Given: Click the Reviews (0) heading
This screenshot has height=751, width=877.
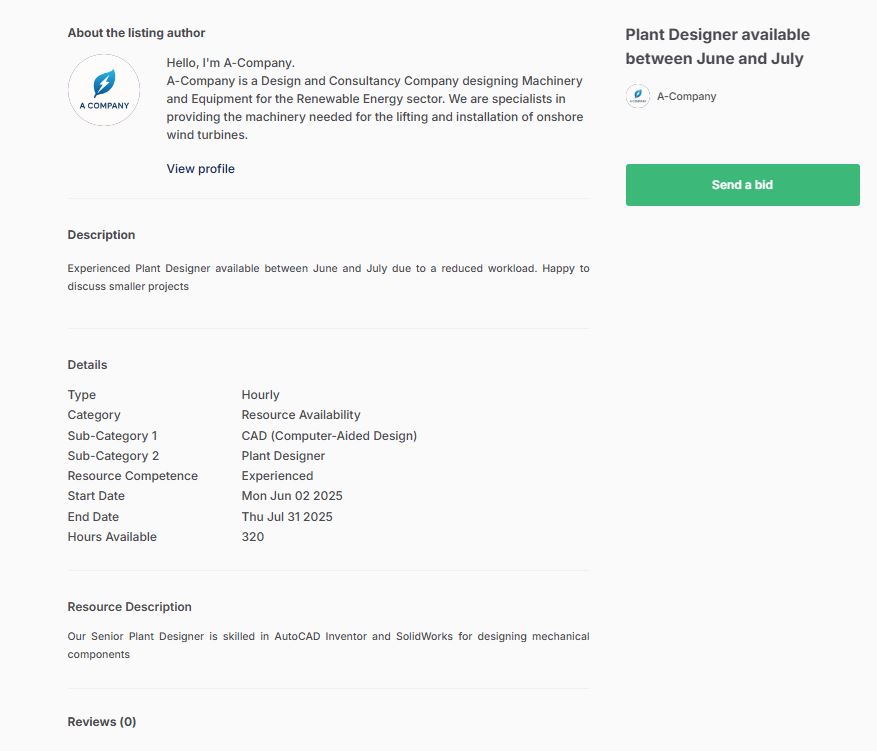Looking at the screenshot, I should pos(102,722).
